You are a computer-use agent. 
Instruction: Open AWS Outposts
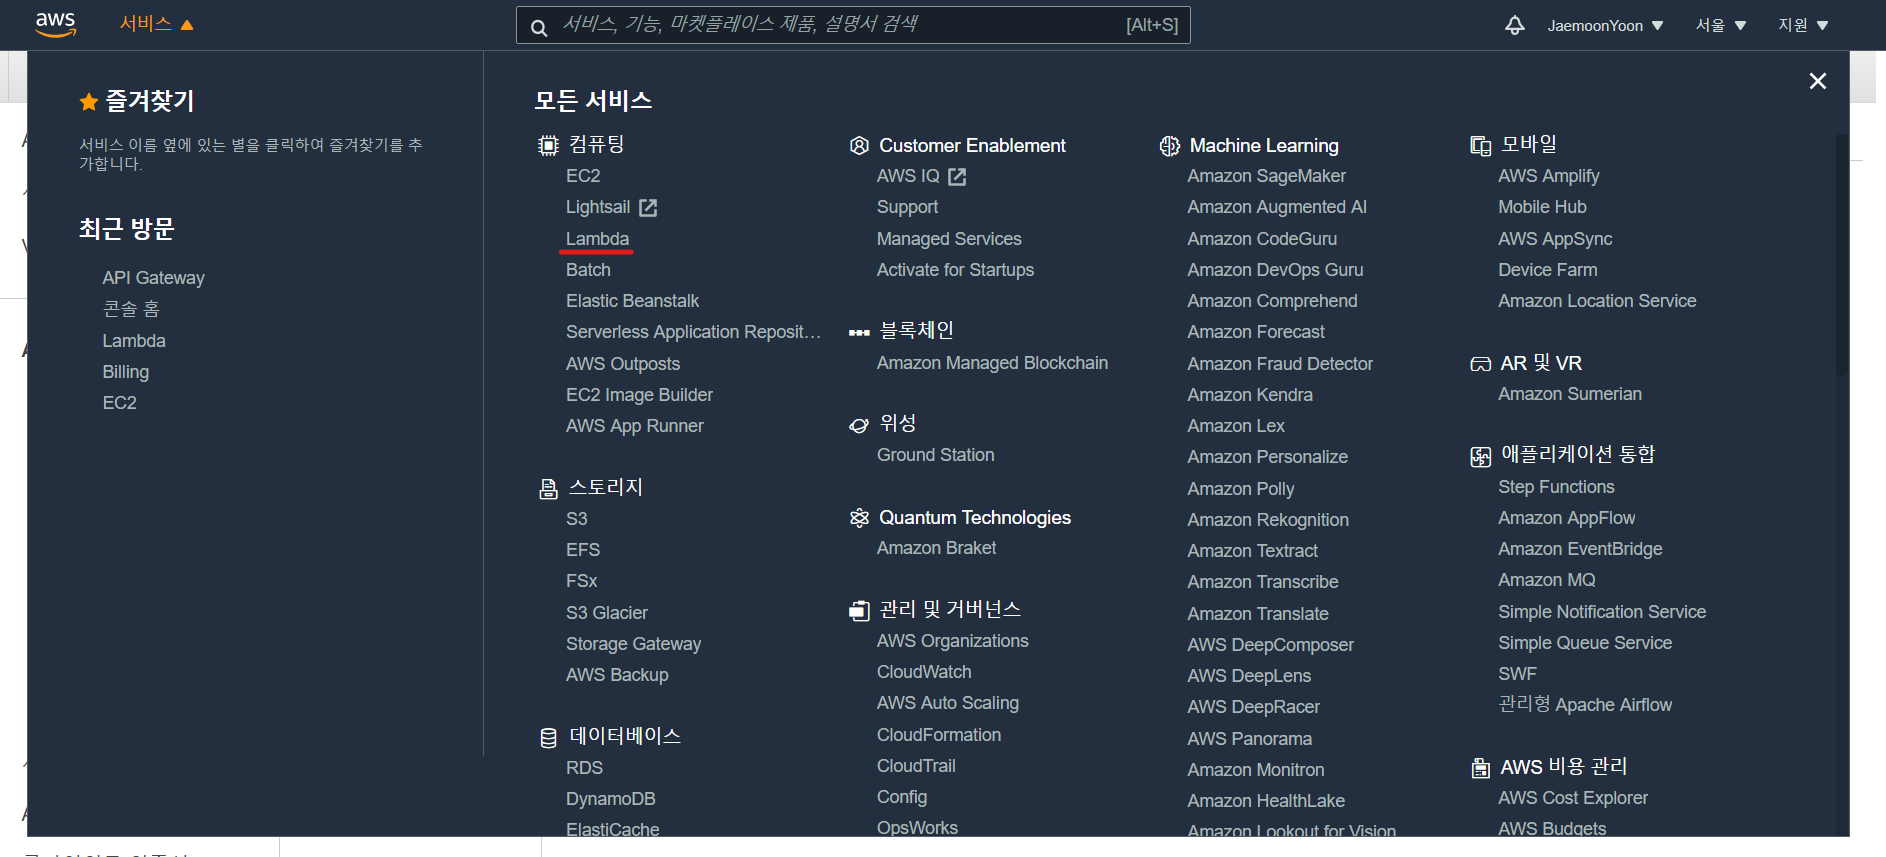(x=623, y=364)
